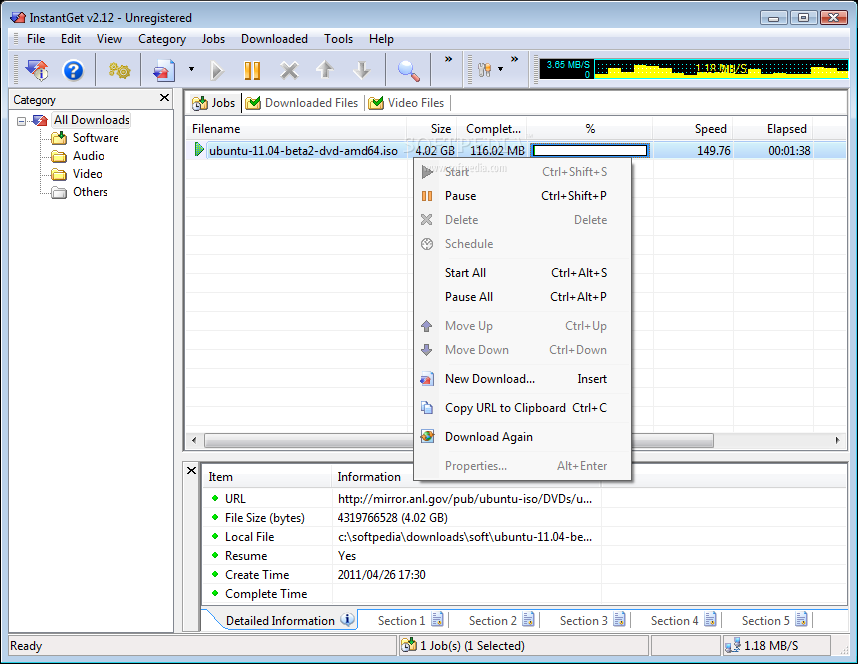Click the right arrow of horizontal scrollbar
The width and height of the screenshot is (858, 664).
pyautogui.click(x=837, y=440)
